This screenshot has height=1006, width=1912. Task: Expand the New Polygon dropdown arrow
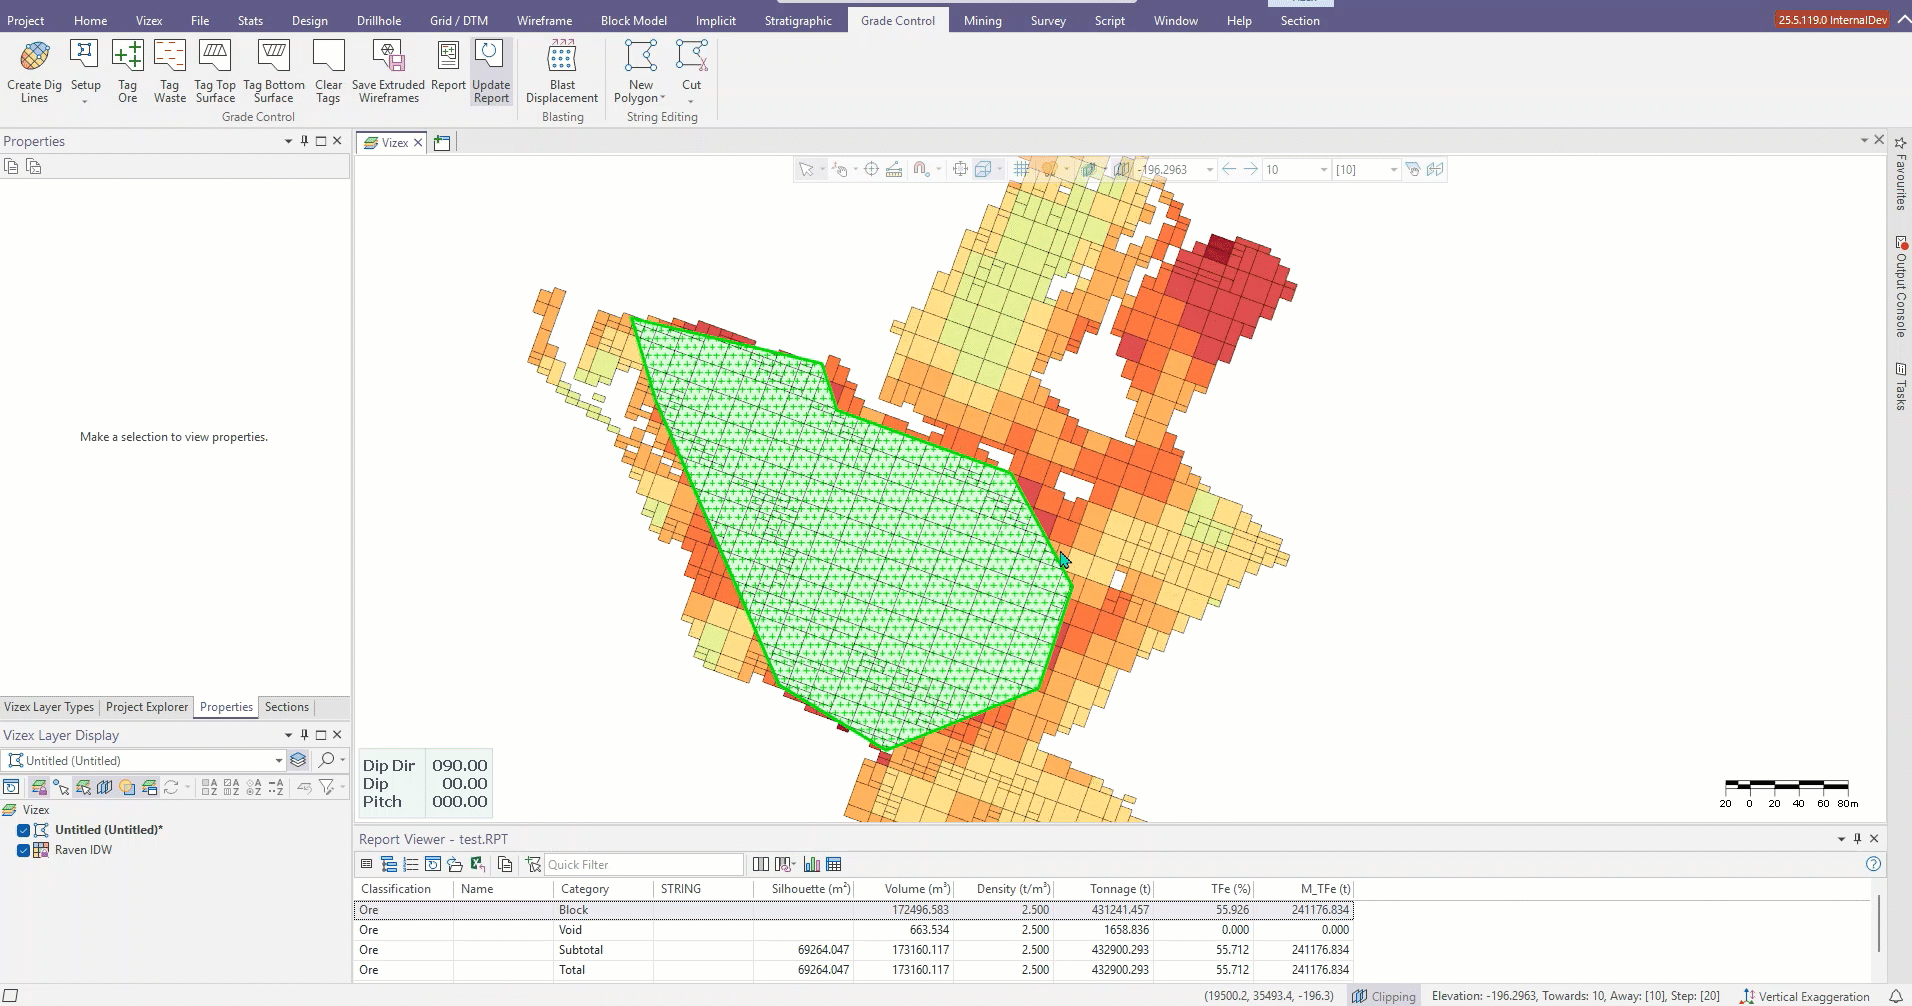pos(662,98)
